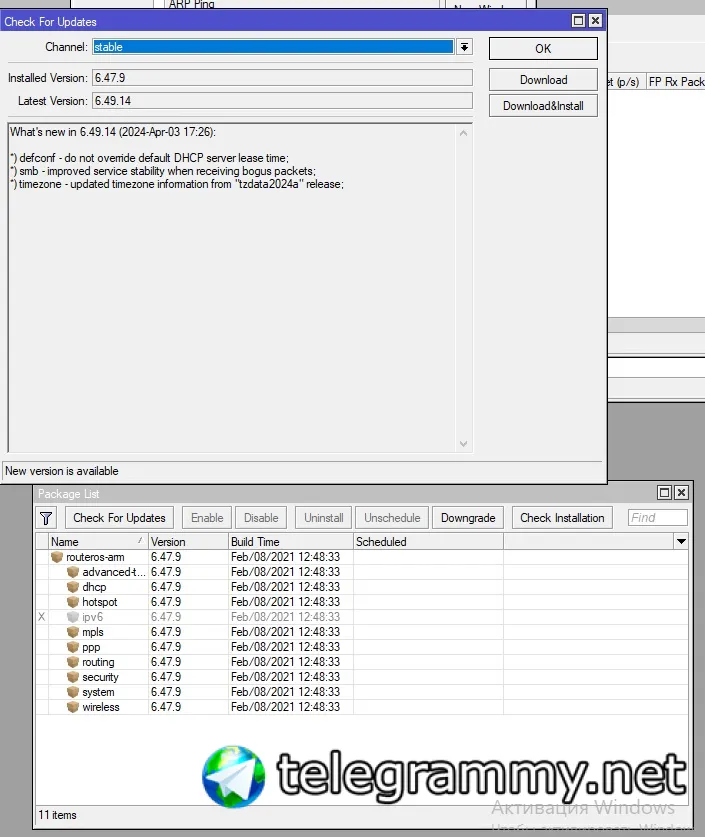705x837 pixels.
Task: Click the Unschedule button
Action: tap(392, 518)
